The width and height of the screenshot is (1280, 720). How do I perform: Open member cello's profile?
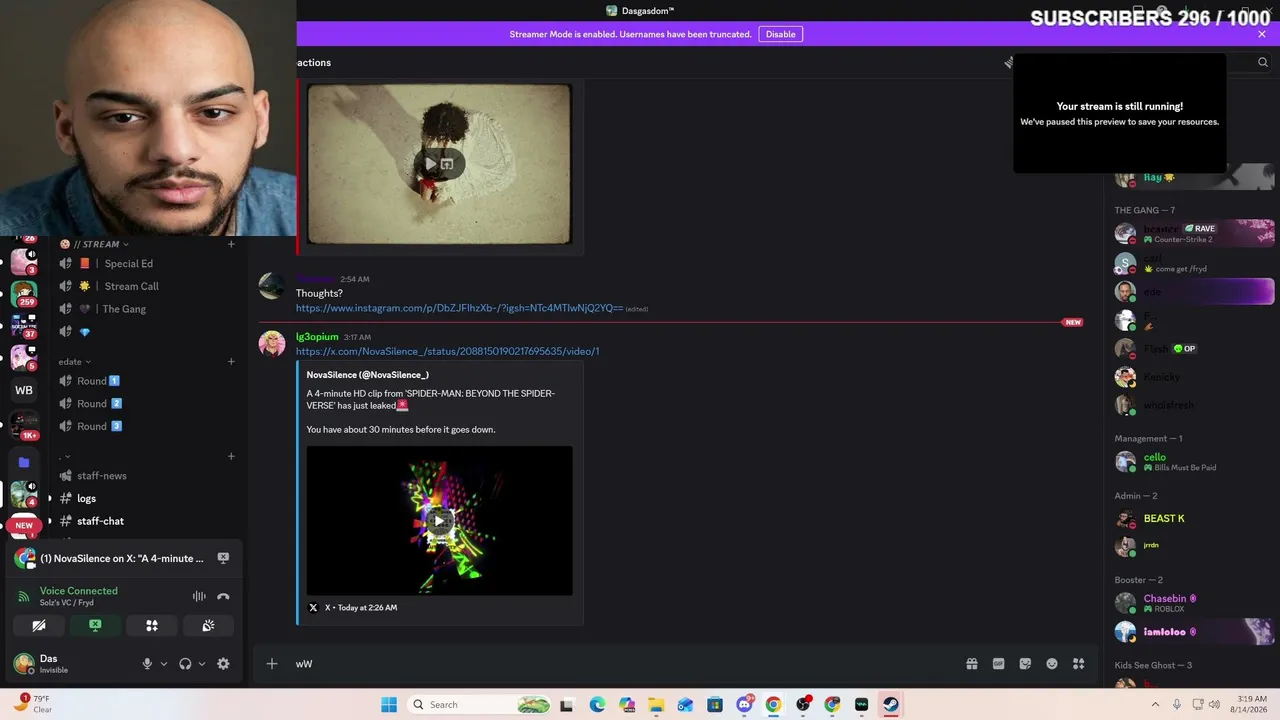(1194, 462)
